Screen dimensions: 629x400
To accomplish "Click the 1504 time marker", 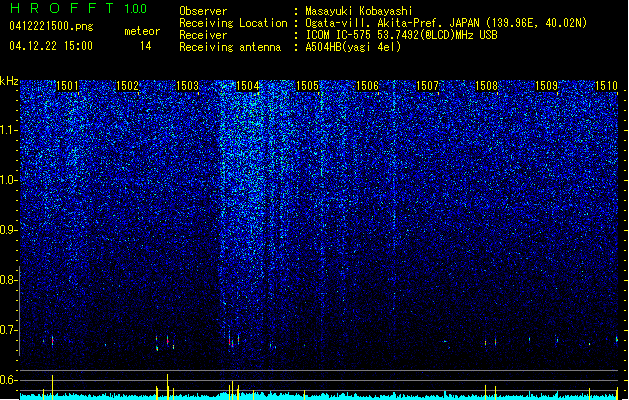I will point(248,86).
